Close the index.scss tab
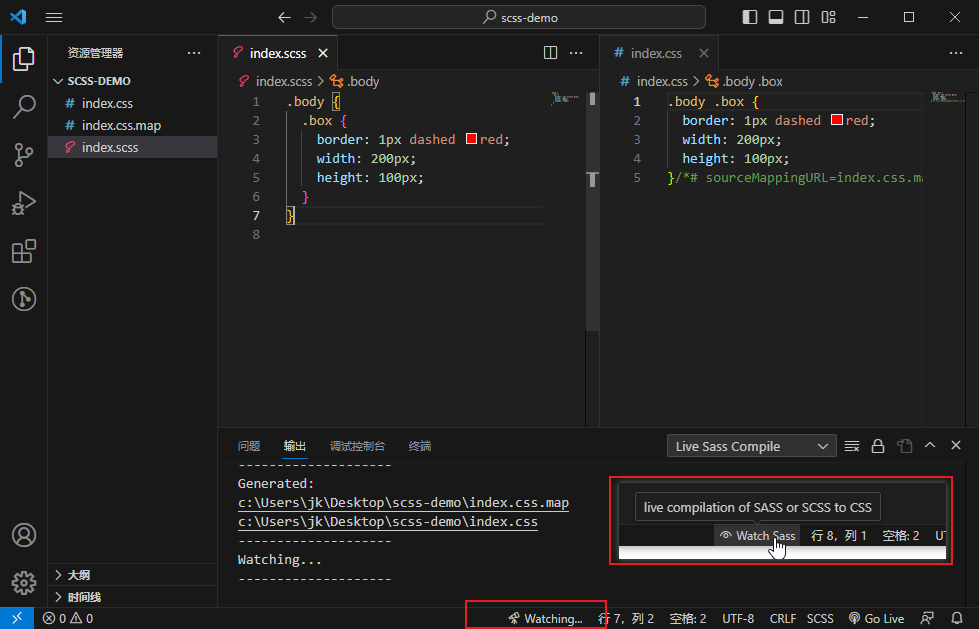The image size is (979, 629). pos(323,53)
